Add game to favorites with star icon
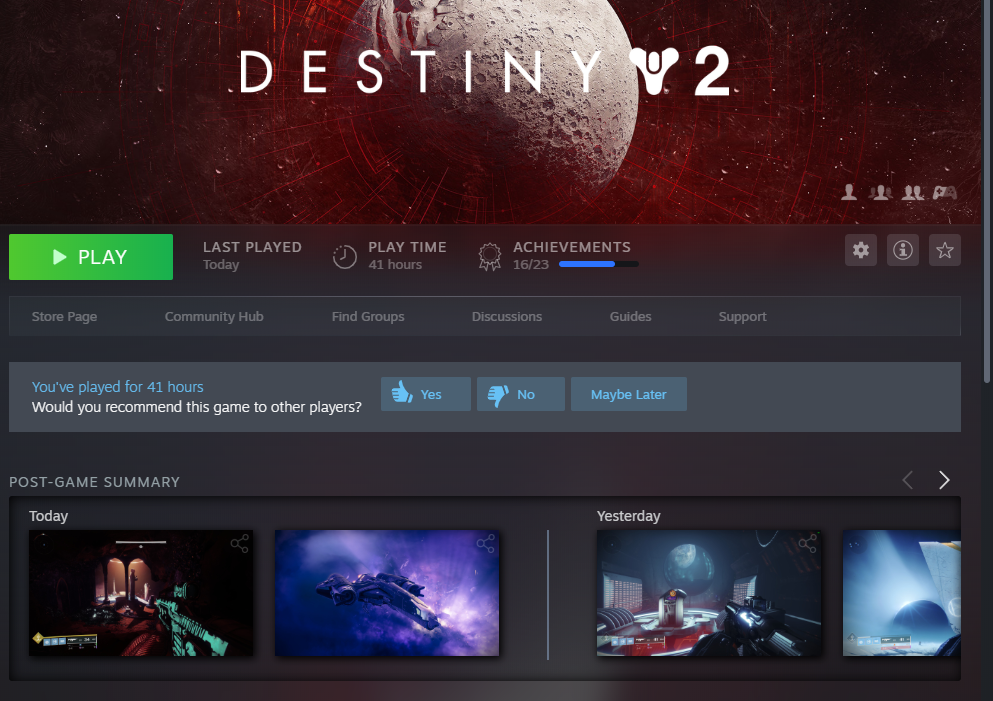This screenshot has width=993, height=701. [944, 250]
